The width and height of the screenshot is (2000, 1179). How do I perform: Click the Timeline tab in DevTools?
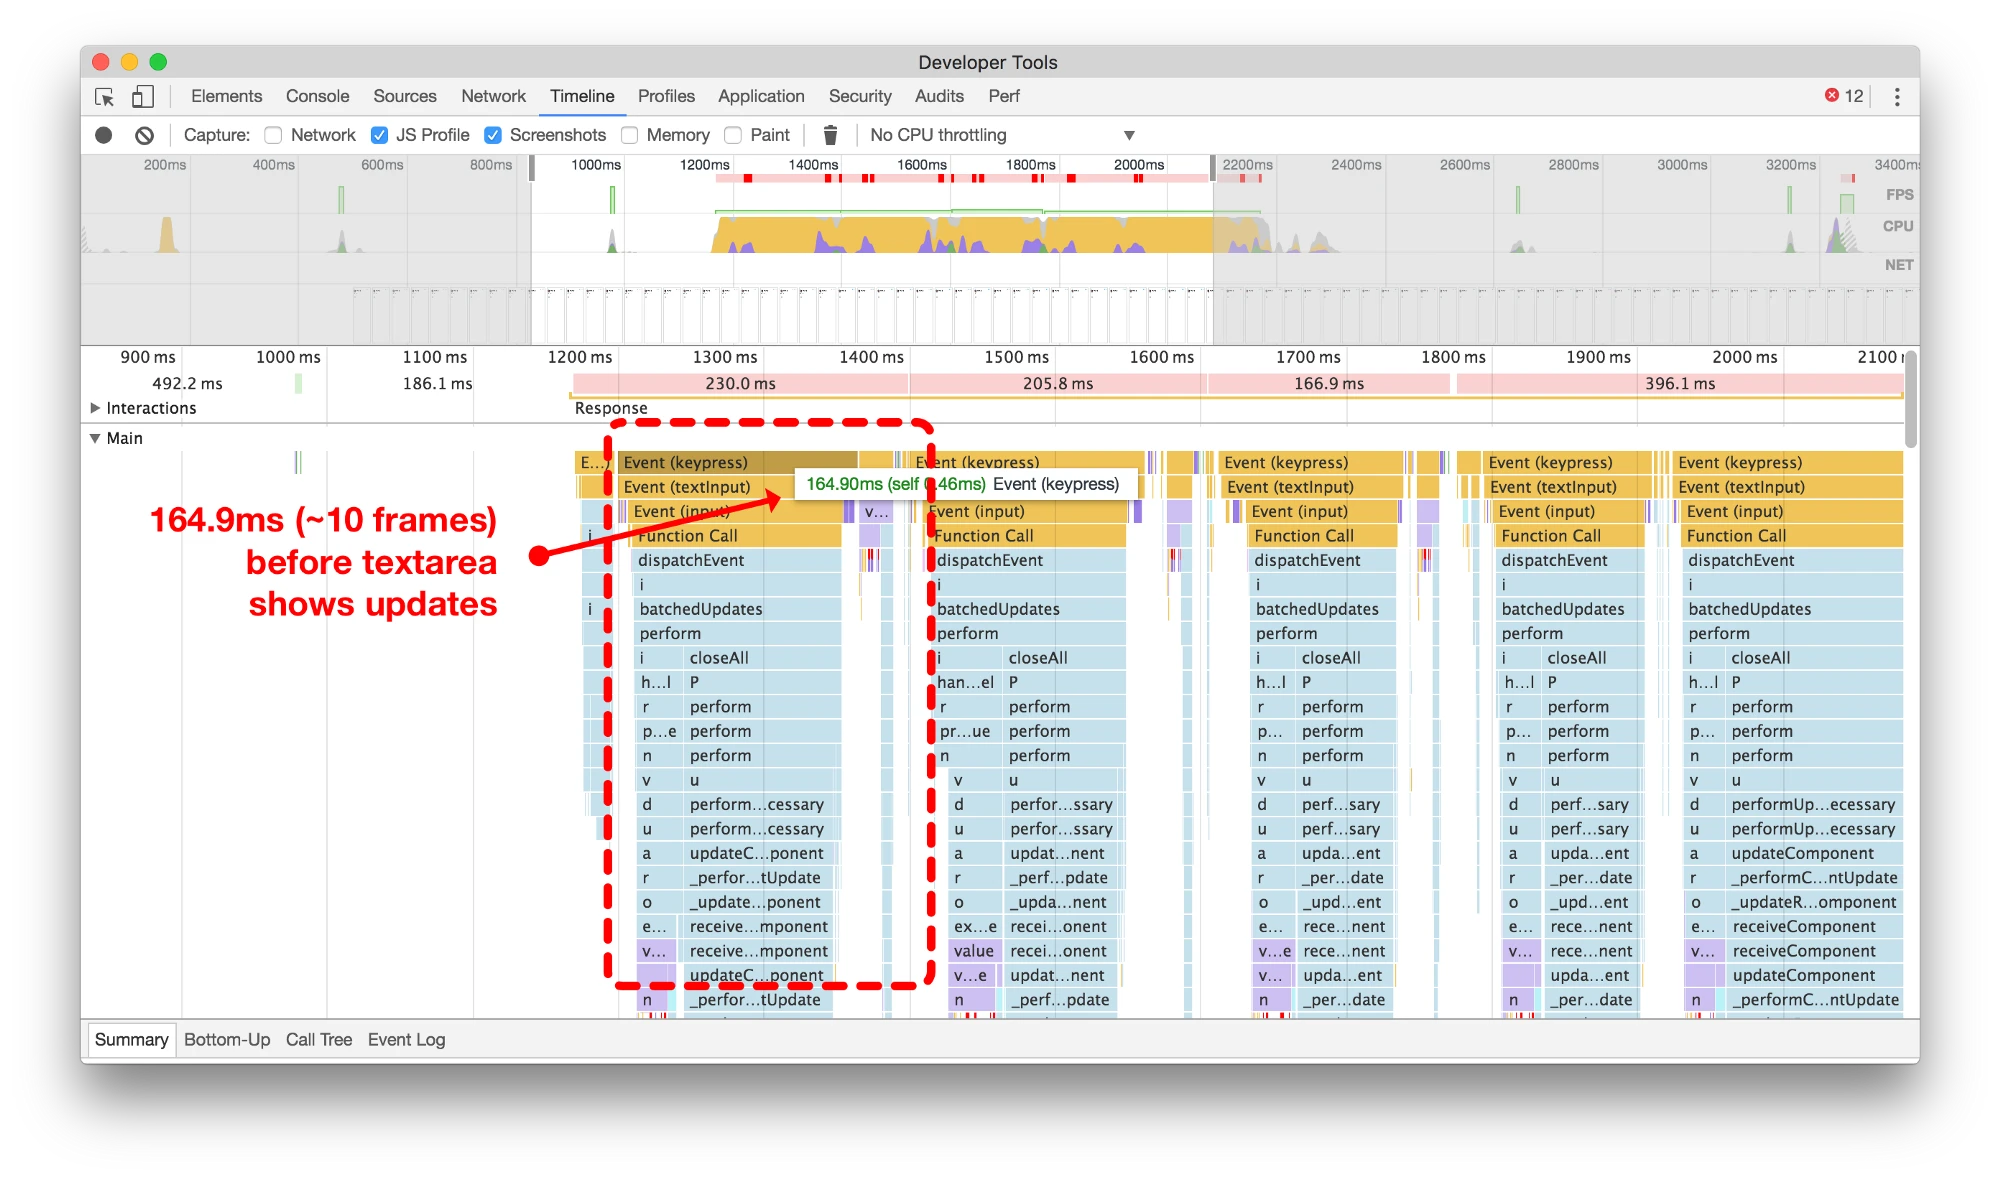584,95
